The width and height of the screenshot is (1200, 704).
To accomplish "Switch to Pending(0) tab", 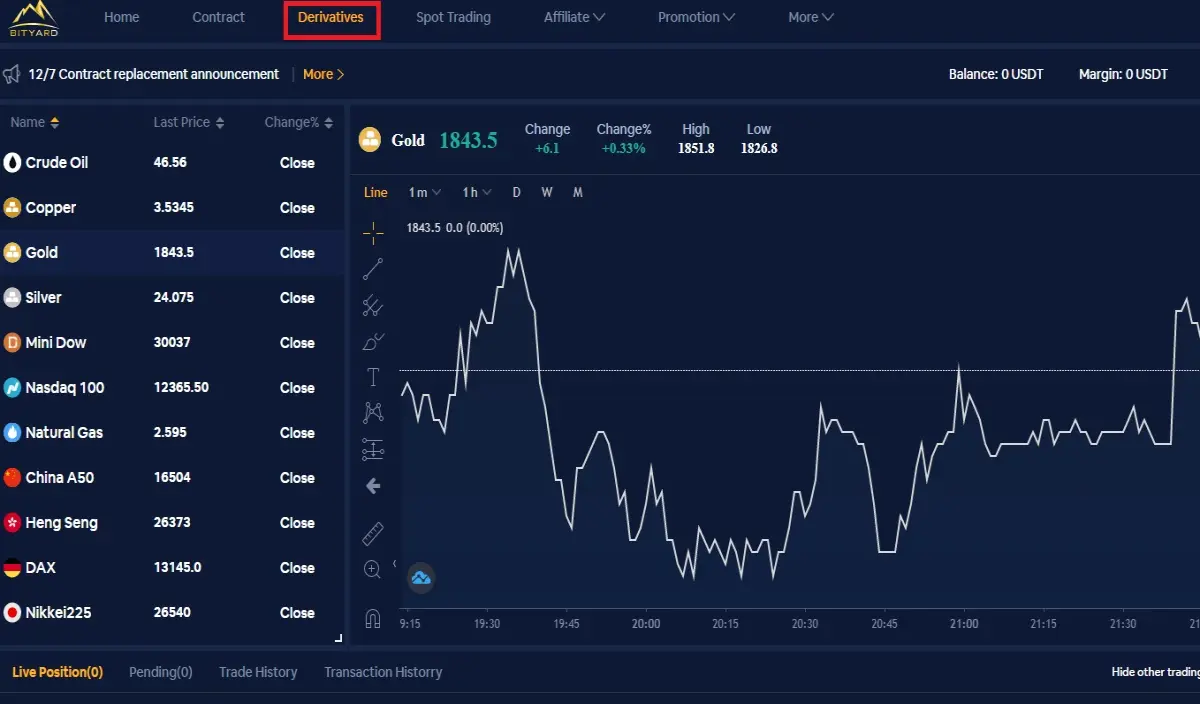I will (x=161, y=672).
